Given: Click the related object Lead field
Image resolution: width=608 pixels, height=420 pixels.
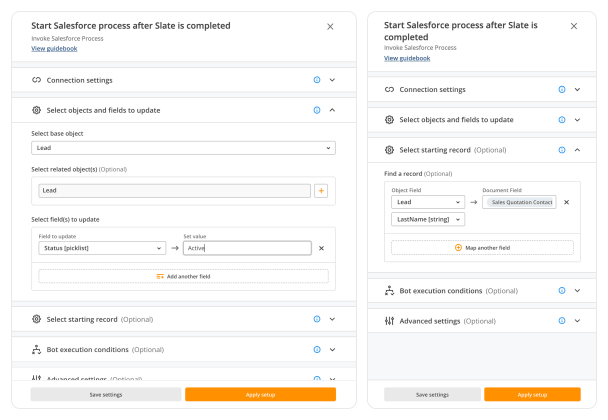Looking at the screenshot, I should click(174, 190).
